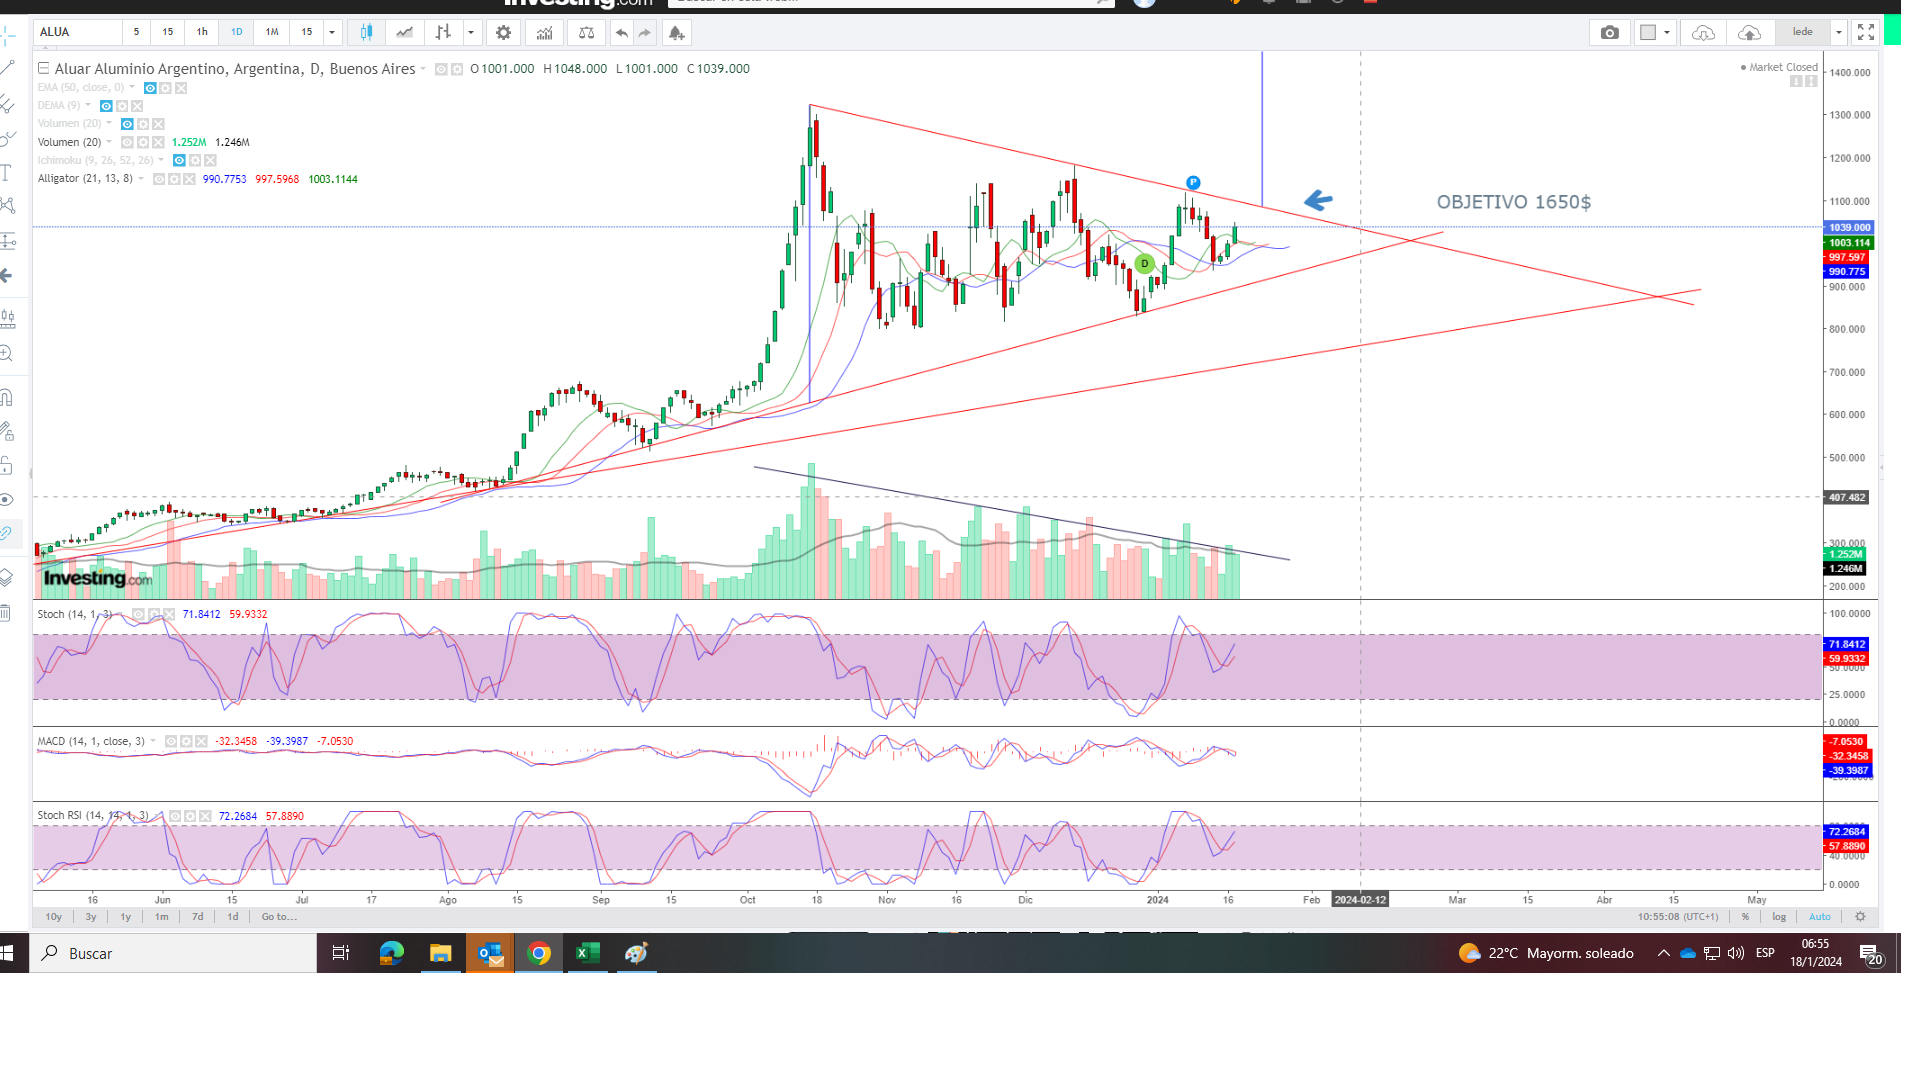The image size is (1920, 1080).
Task: Hide Alligator indicator via eye
Action: [159, 179]
